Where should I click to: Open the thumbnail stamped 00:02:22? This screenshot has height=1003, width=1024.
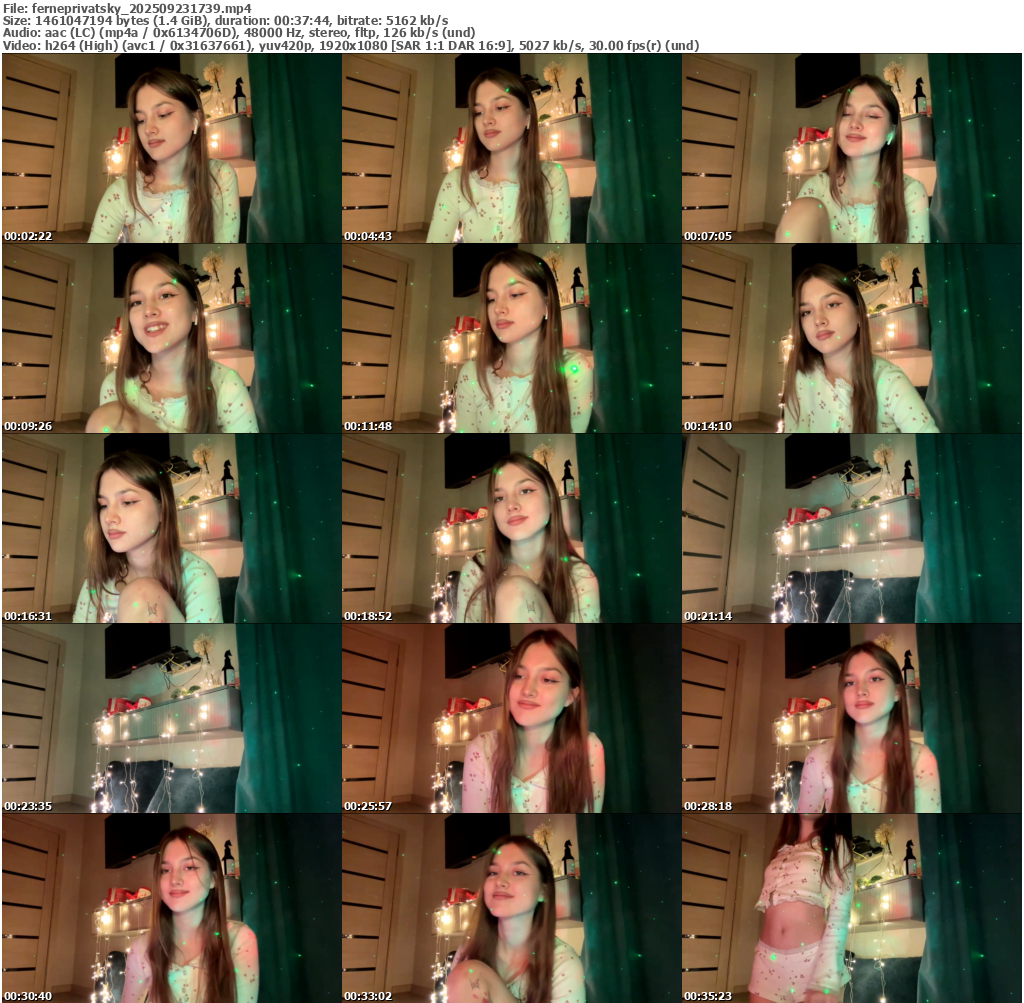(x=171, y=148)
